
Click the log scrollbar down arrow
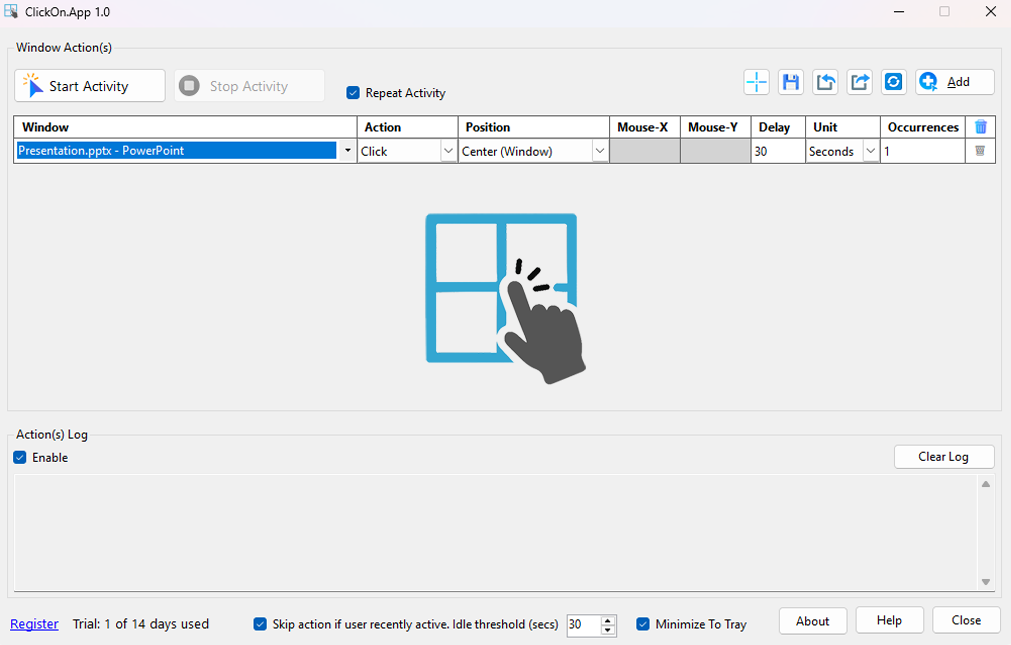click(986, 582)
